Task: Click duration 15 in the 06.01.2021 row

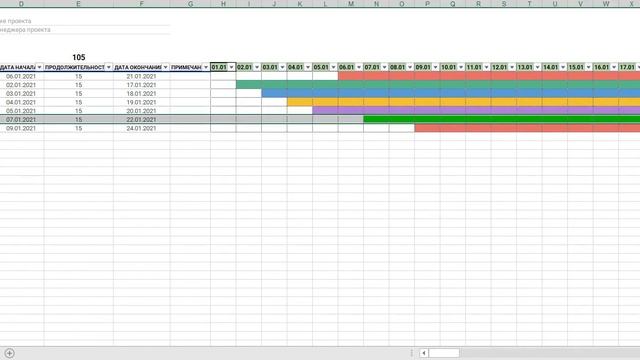Action: point(78,76)
